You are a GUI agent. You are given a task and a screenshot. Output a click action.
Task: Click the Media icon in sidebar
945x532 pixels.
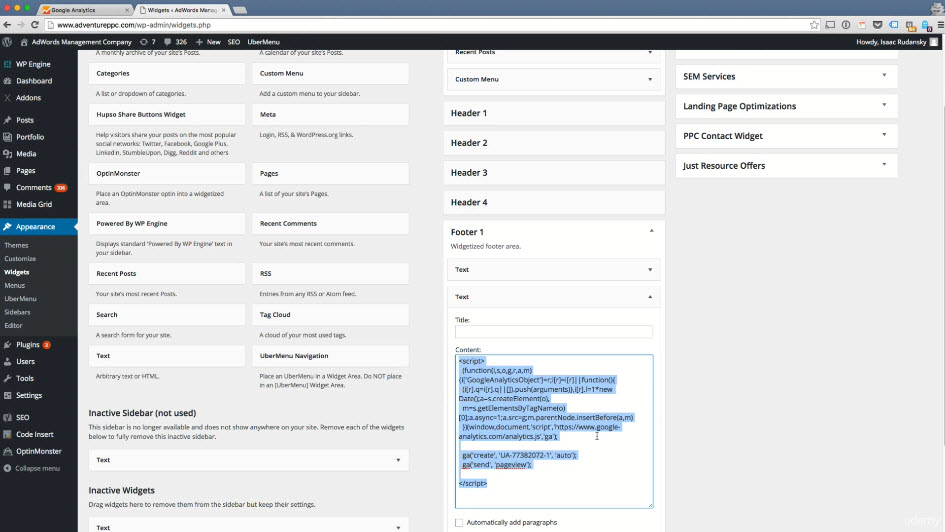point(8,154)
